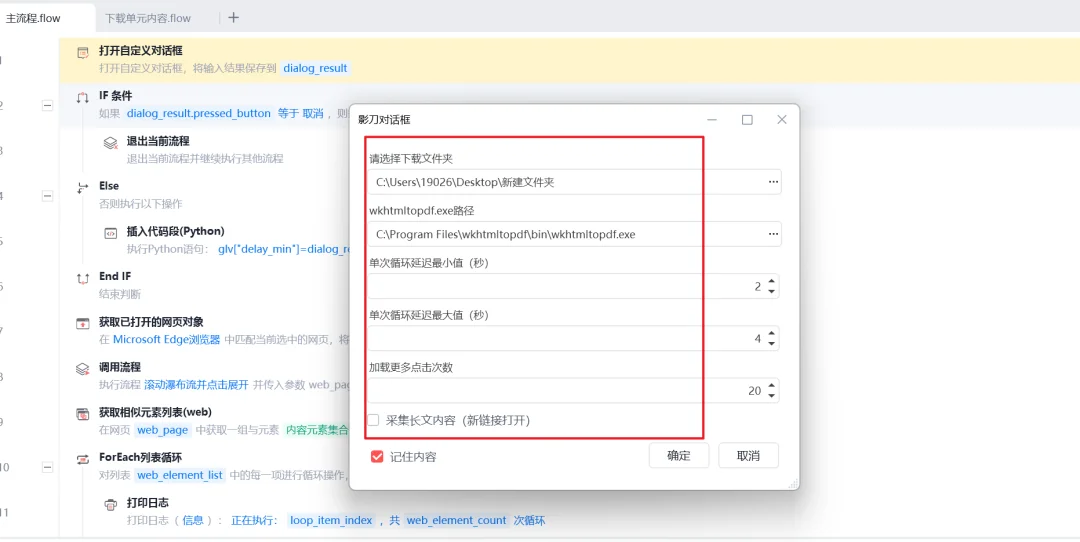The width and height of the screenshot is (1080, 542).
Task: Click the 请选择下载文件夹 label
Action: [411, 159]
